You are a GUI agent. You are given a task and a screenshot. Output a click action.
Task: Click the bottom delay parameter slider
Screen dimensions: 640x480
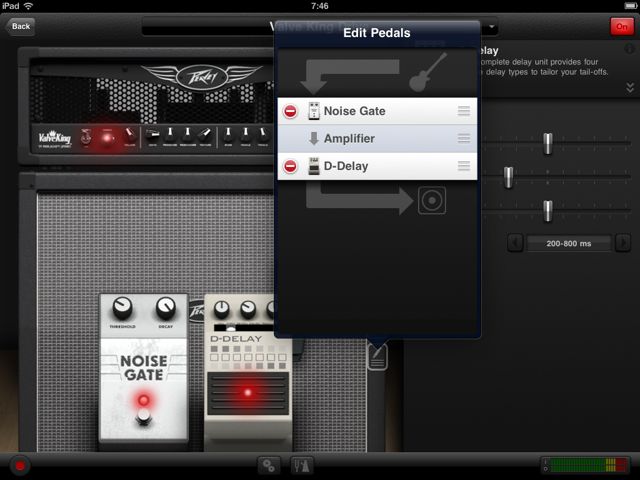[548, 211]
